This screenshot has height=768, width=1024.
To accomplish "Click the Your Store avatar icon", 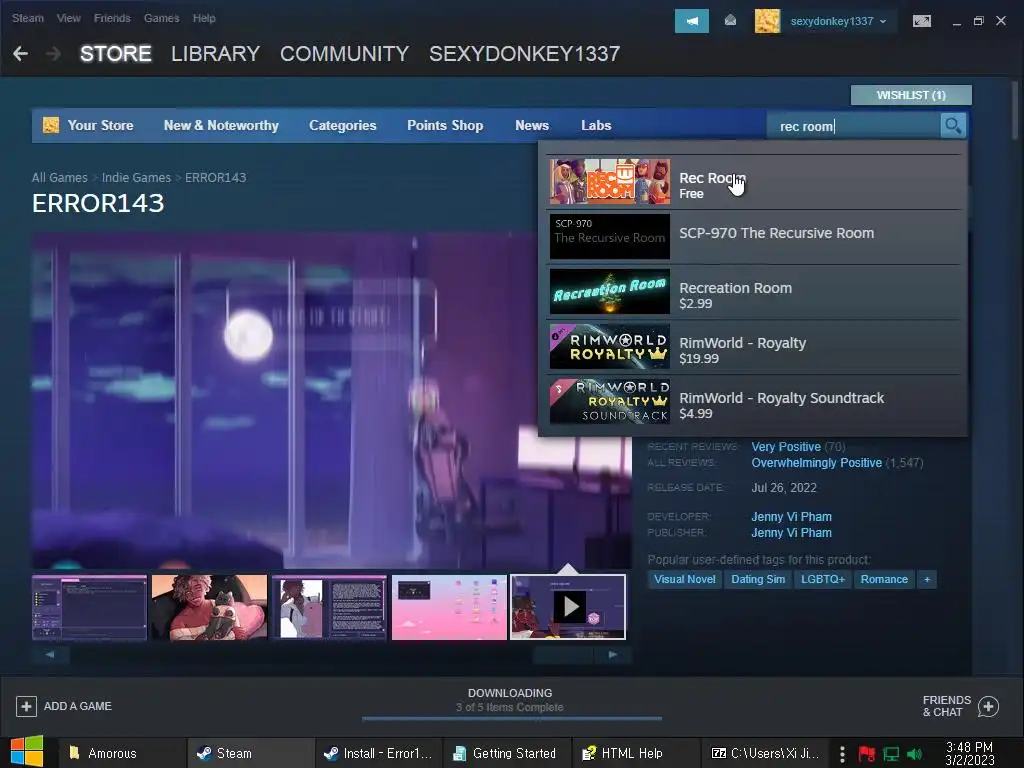I will pos(50,125).
